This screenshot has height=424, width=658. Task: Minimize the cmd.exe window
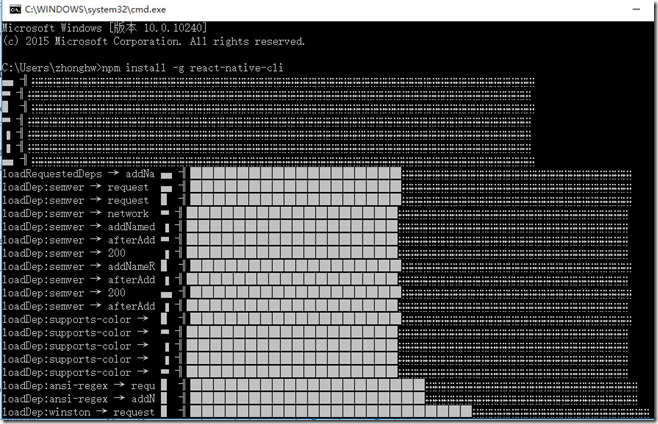click(636, 9)
